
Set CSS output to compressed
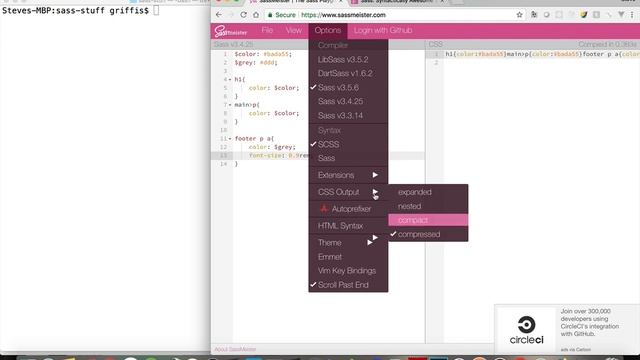pos(428,234)
